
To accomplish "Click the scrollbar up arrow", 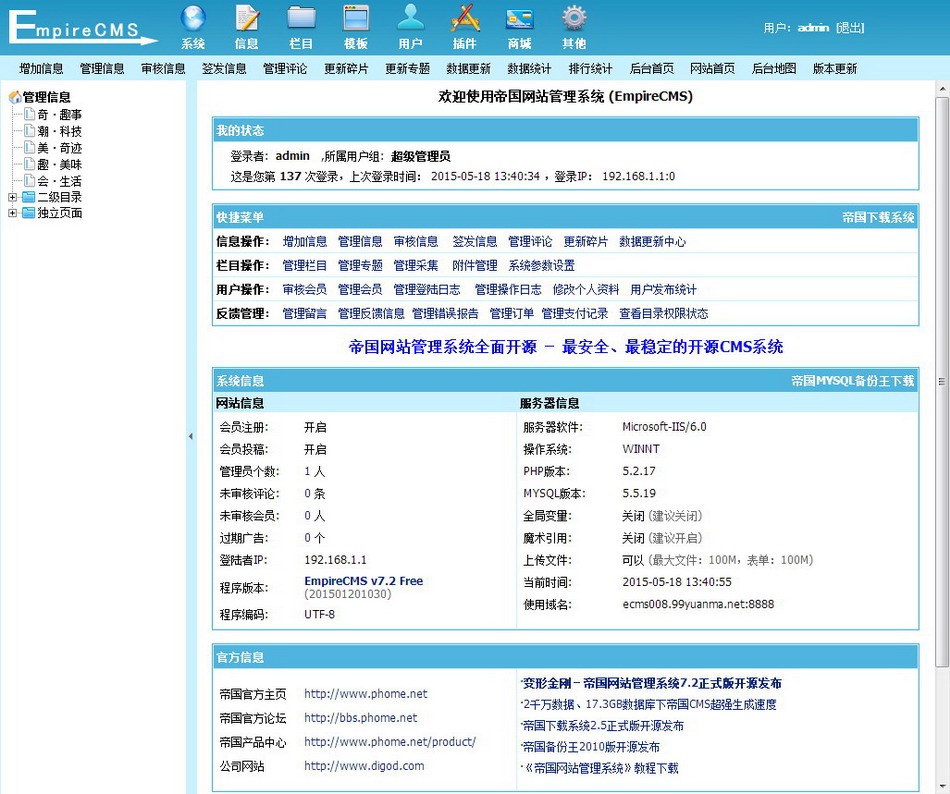I will [942, 90].
